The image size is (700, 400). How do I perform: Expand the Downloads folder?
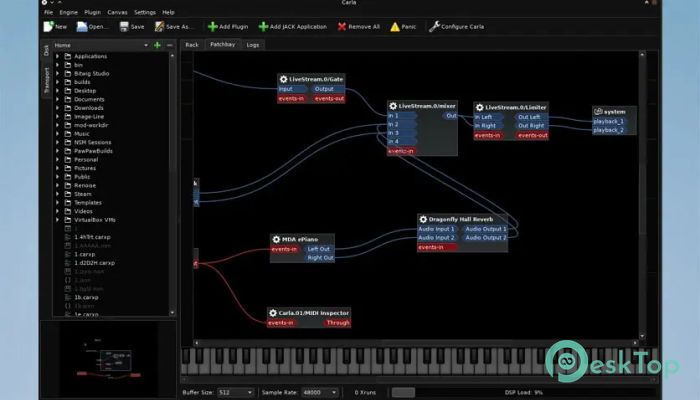point(58,108)
